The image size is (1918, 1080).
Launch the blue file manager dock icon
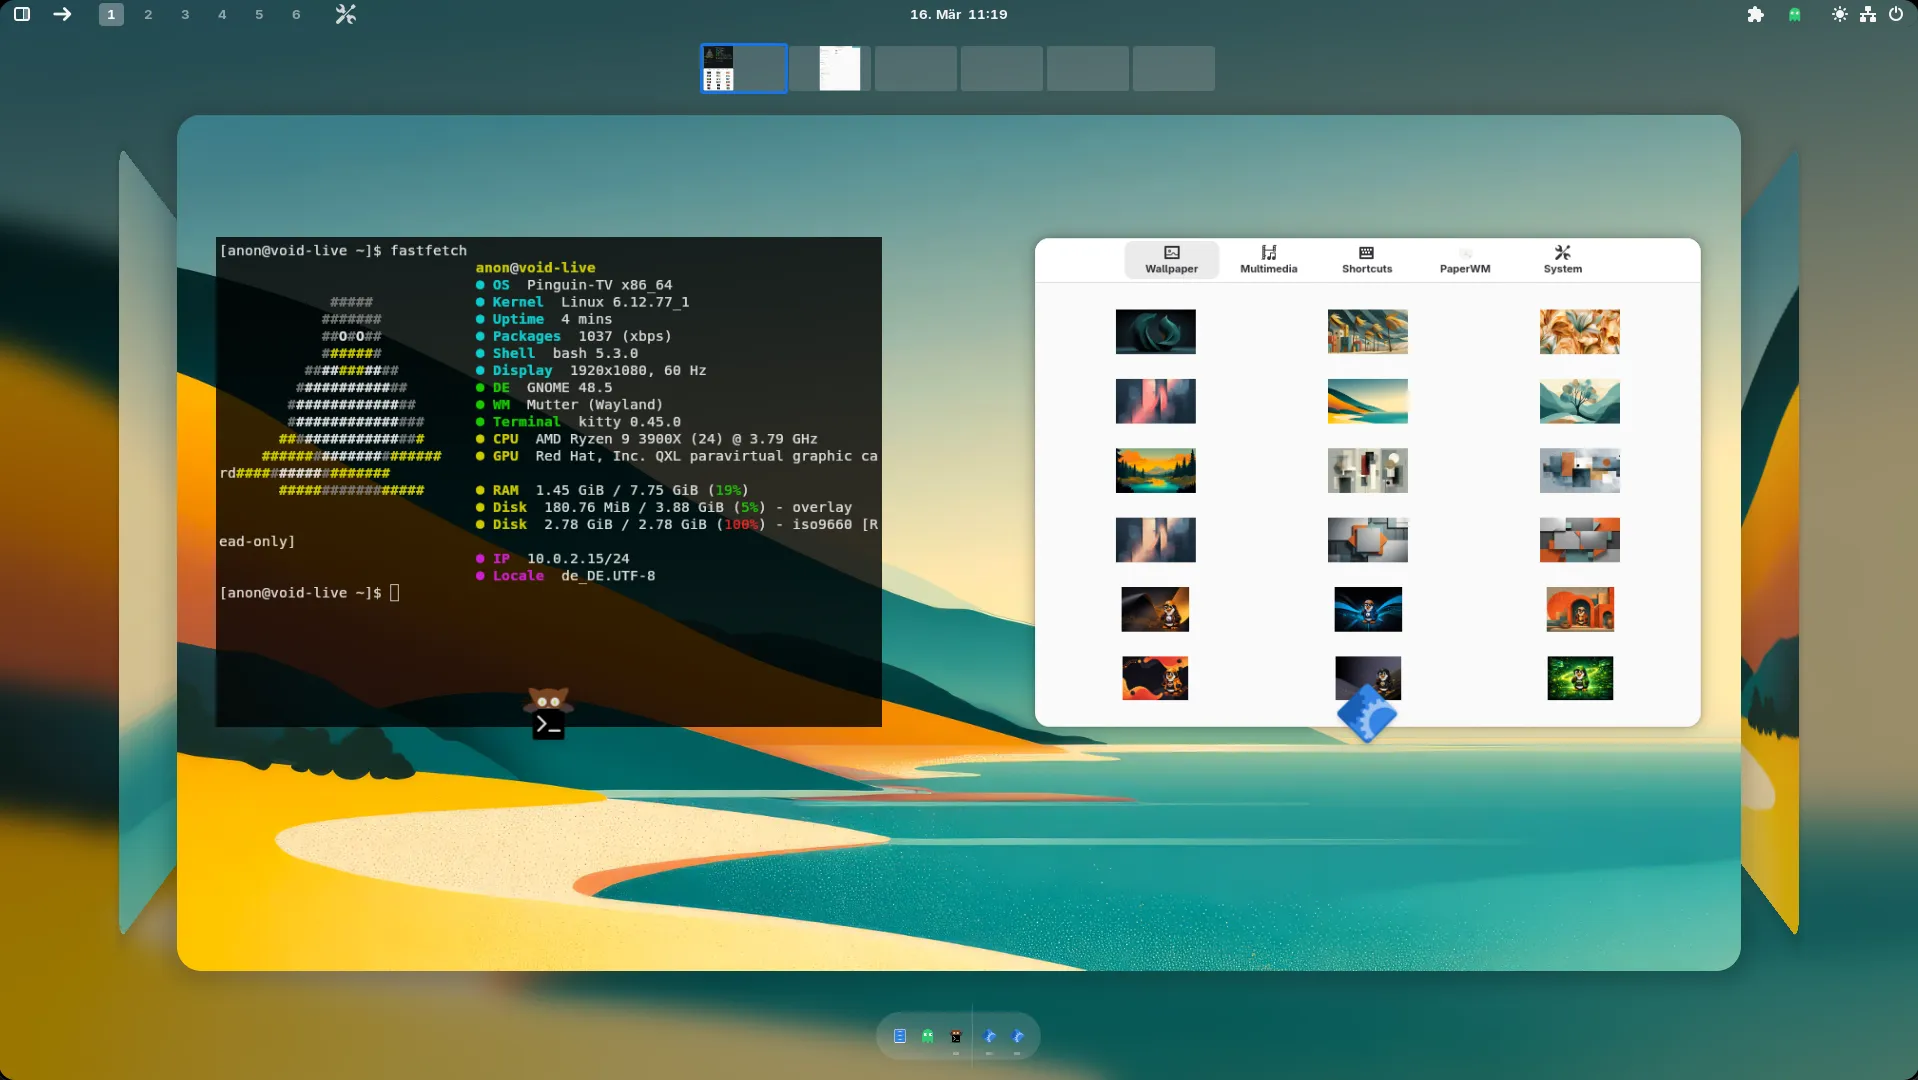[900, 1036]
